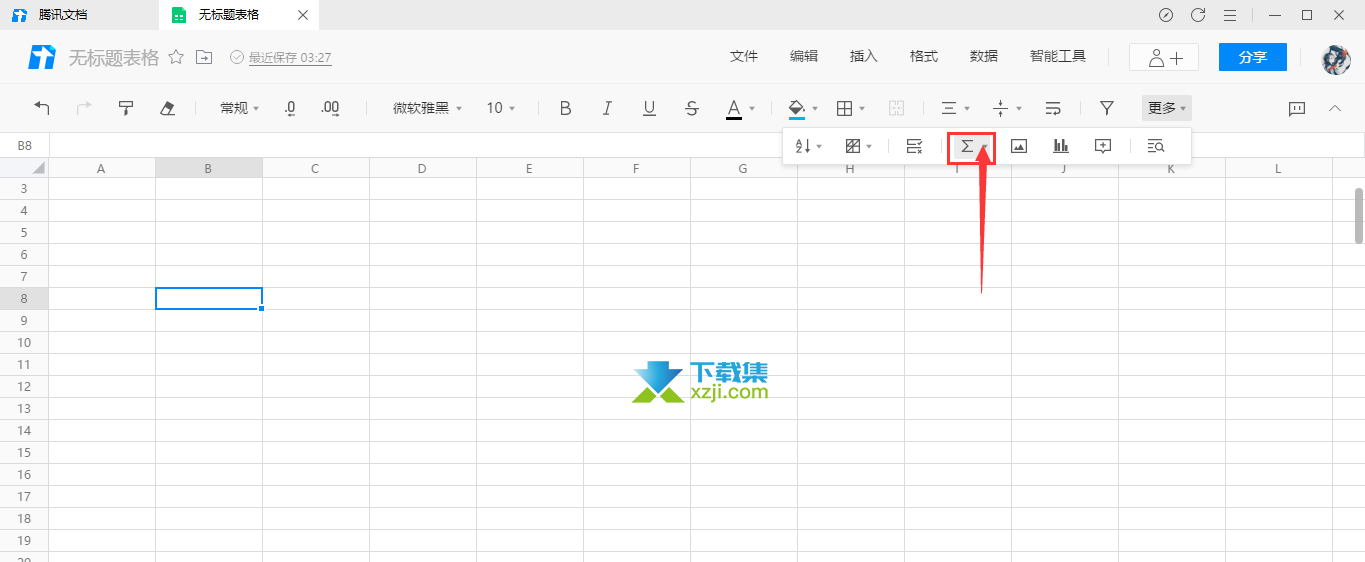Decrease decimal places
Image resolution: width=1365 pixels, height=562 pixels.
click(290, 108)
